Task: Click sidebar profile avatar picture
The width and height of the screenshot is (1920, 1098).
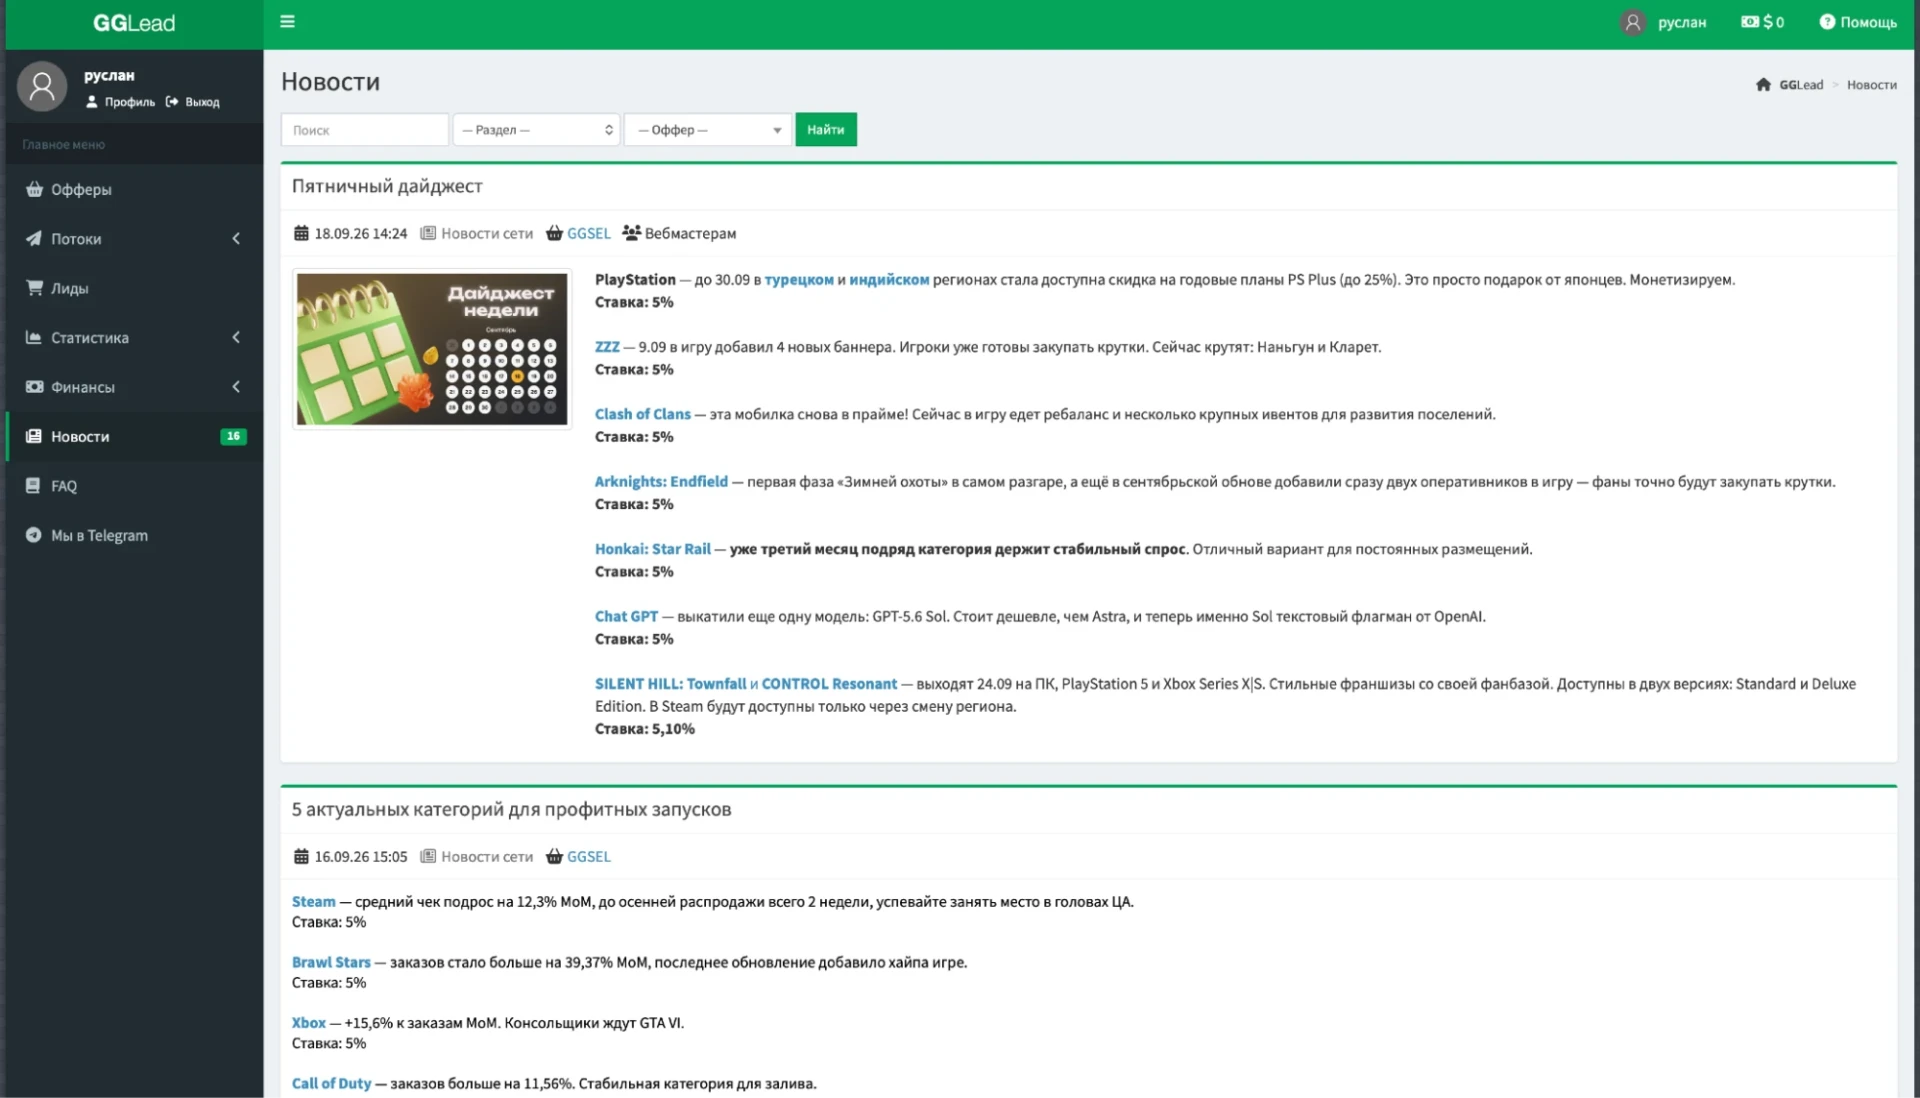Action: pyautogui.click(x=42, y=86)
